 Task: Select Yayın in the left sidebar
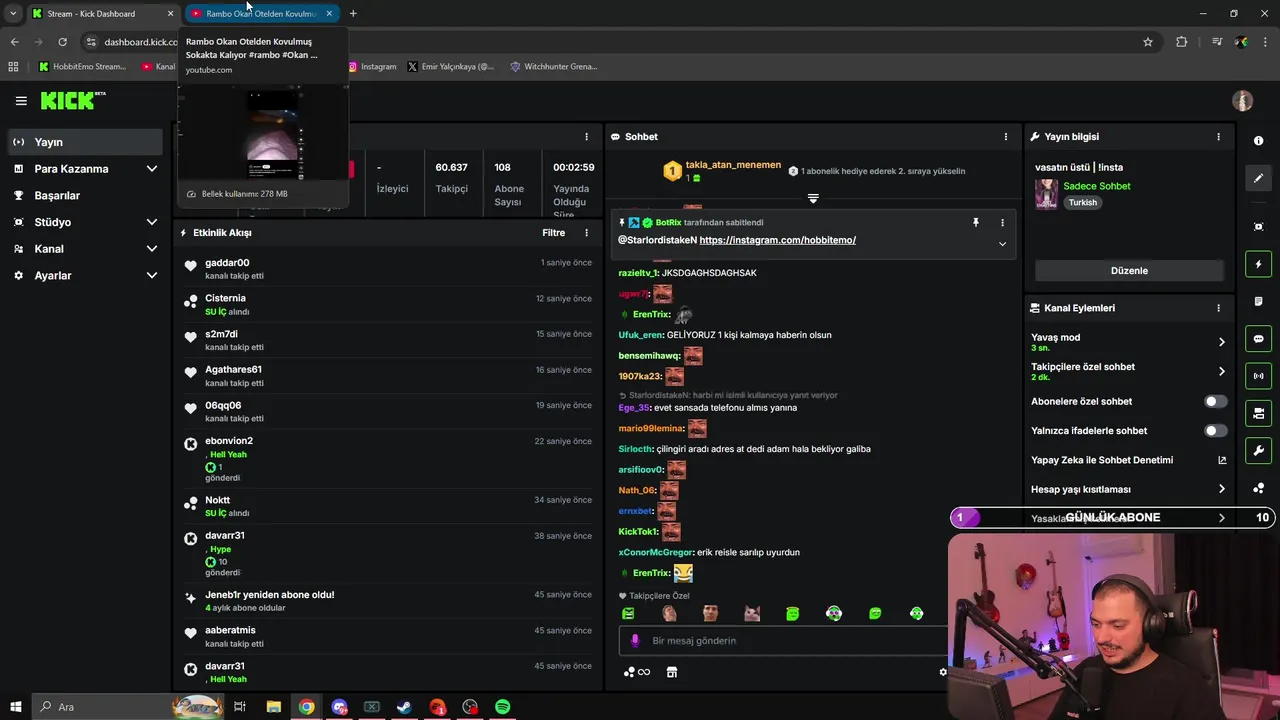pos(86,142)
